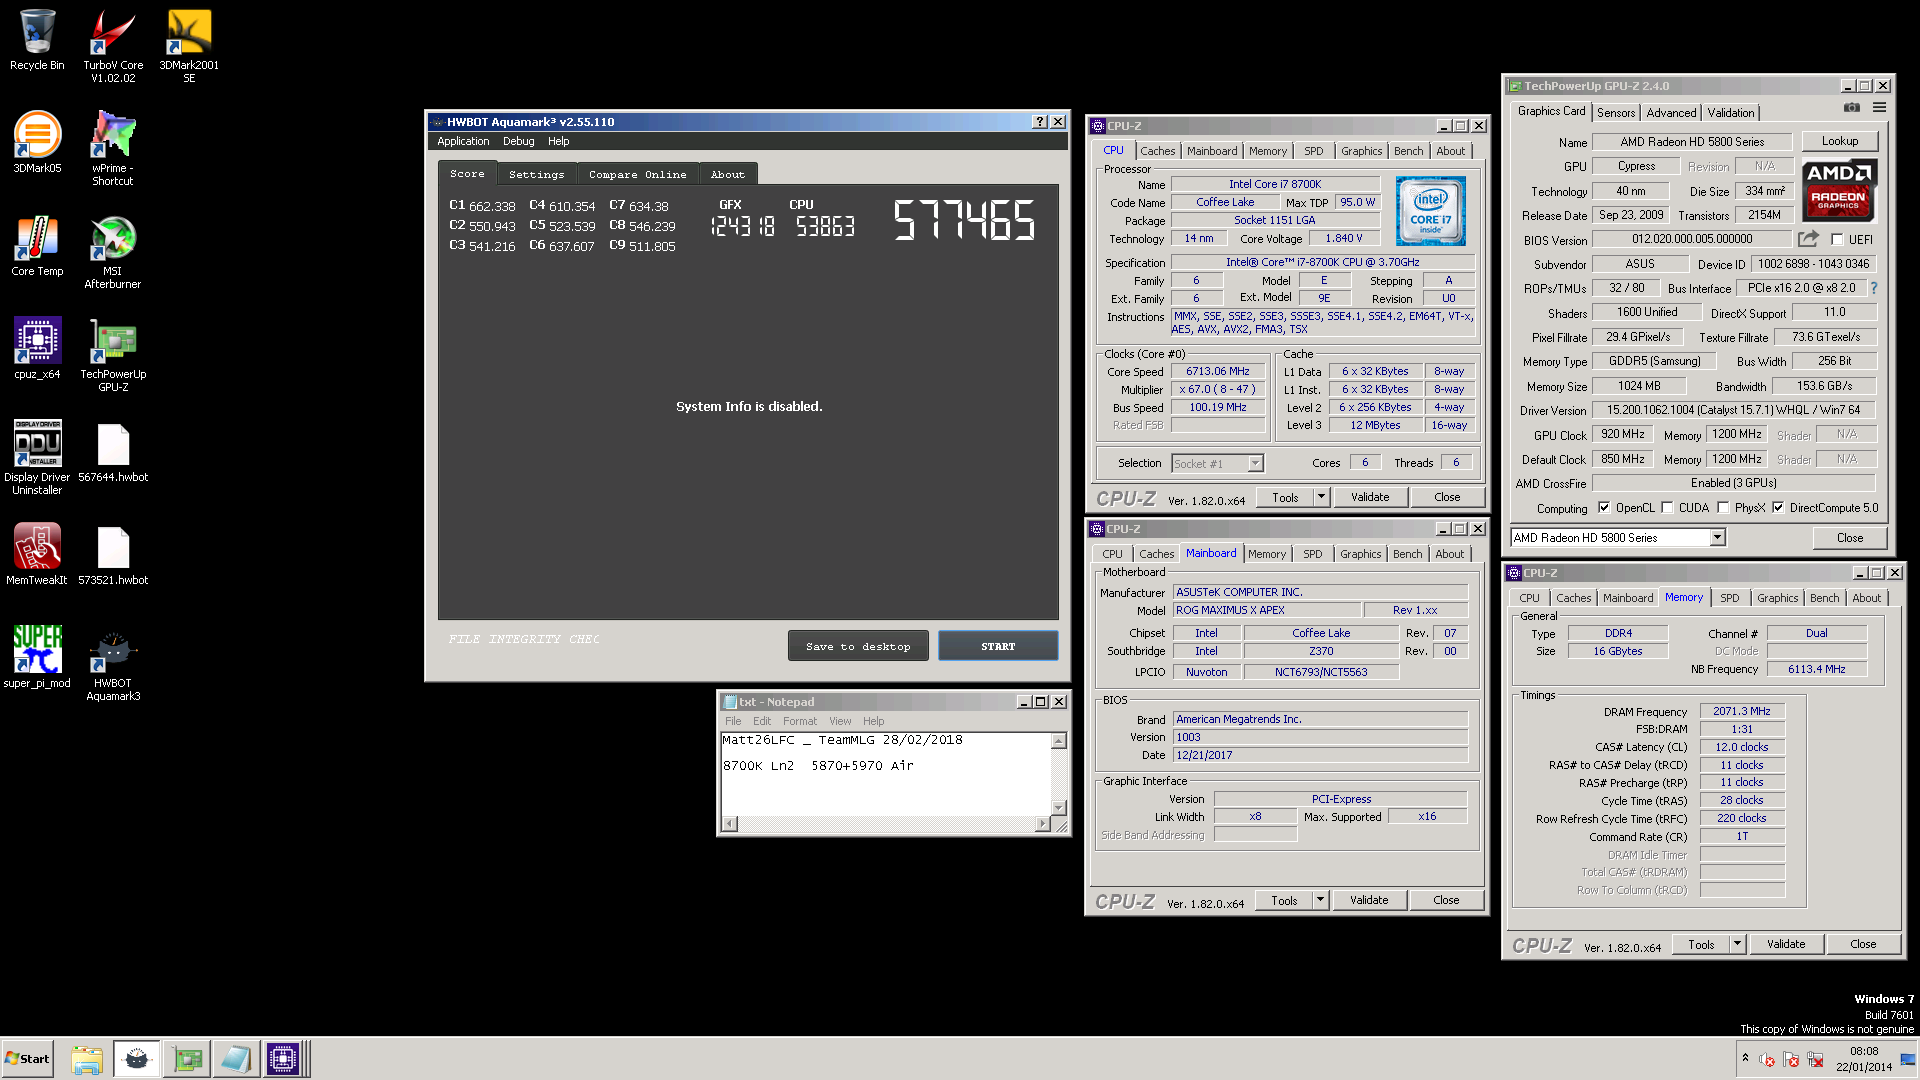This screenshot has height=1080, width=1920.
Task: Switch to Compare Online tab
Action: click(x=638, y=174)
